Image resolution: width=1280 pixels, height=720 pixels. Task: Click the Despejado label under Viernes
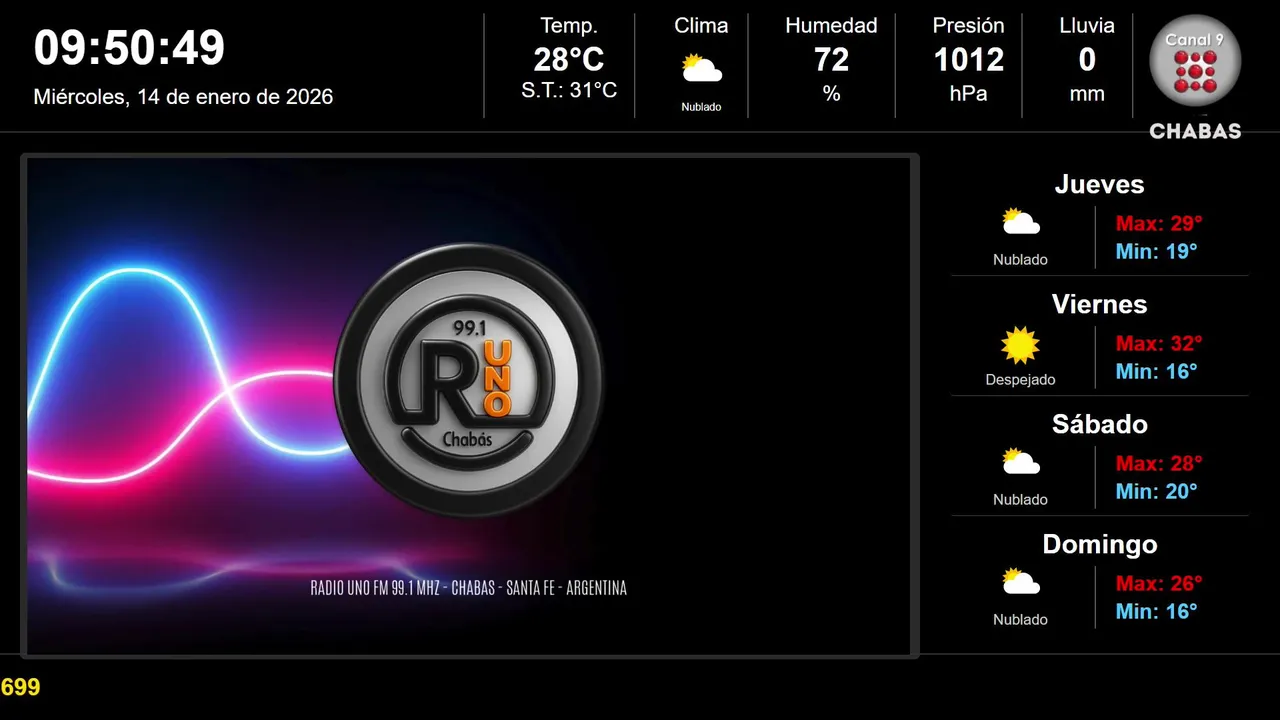coord(1020,380)
